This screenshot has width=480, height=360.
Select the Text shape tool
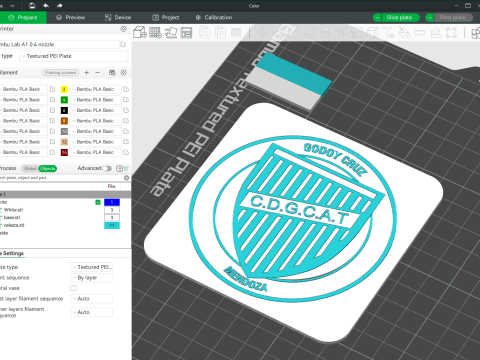tap(389, 33)
